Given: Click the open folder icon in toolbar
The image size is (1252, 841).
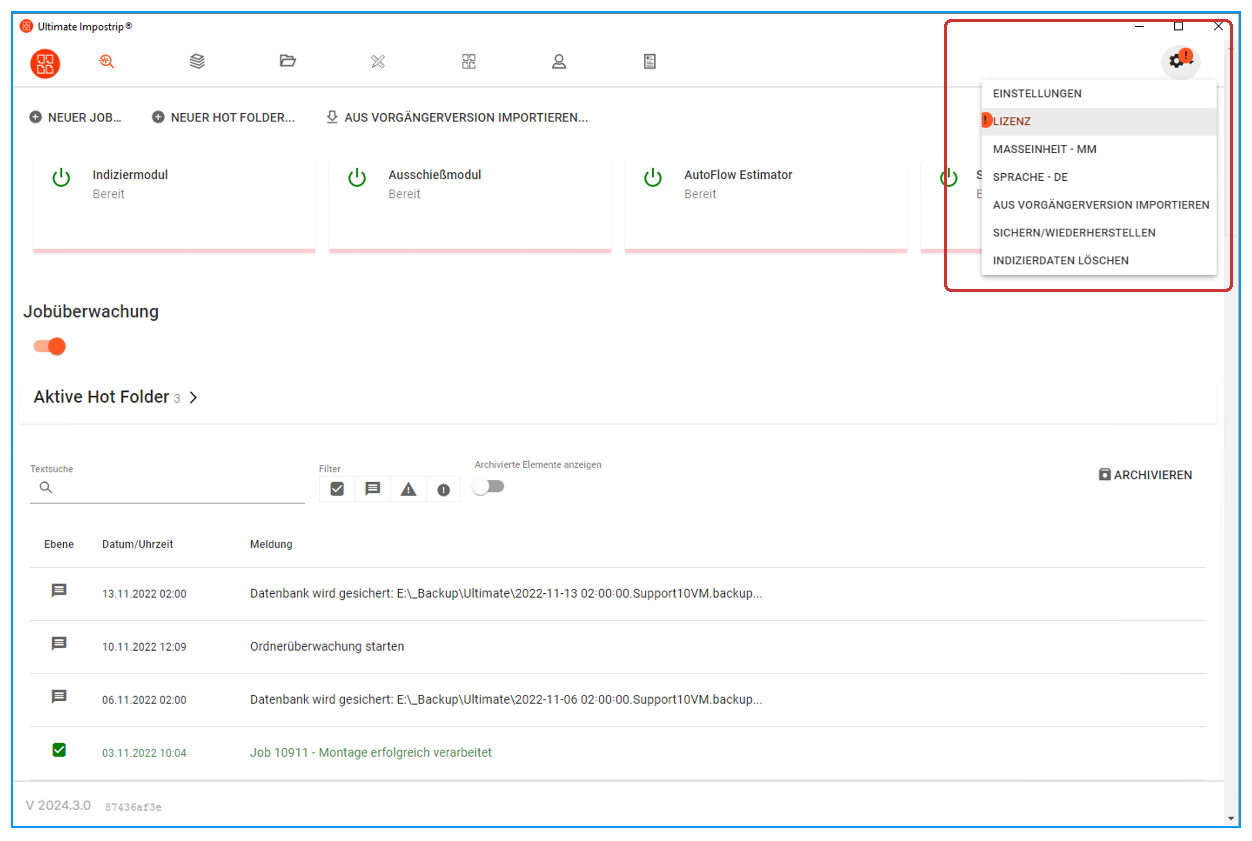Looking at the screenshot, I should [288, 62].
